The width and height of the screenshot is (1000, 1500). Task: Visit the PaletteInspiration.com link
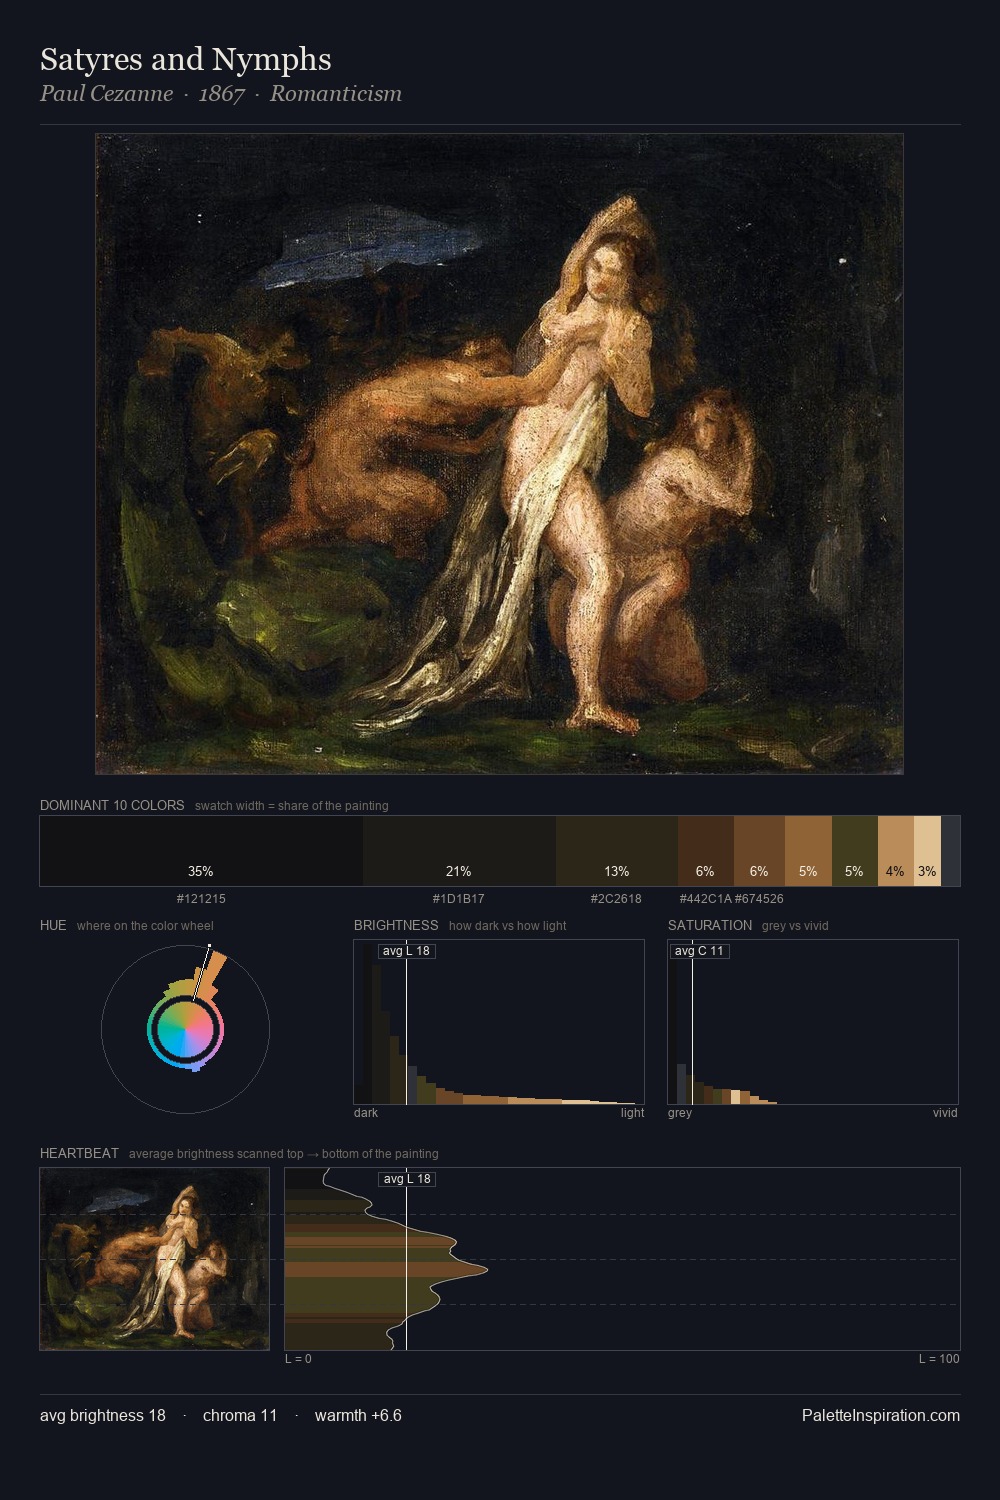click(881, 1415)
